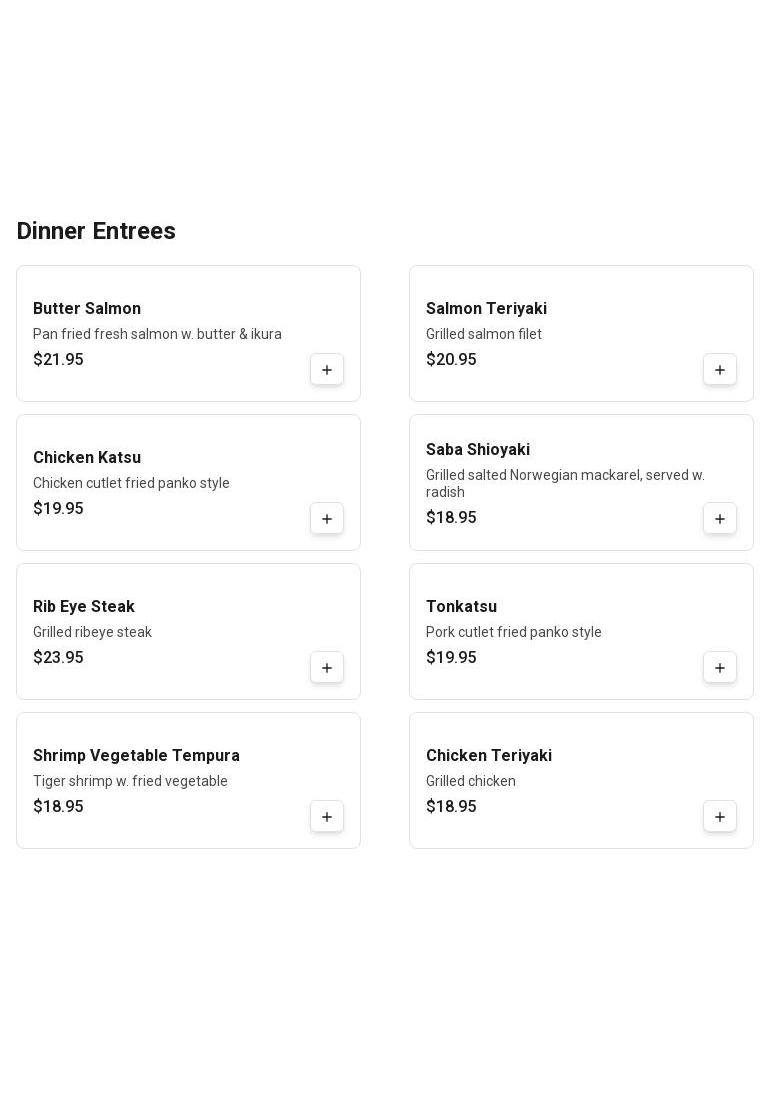Image resolution: width=770 pixels, height=1103 pixels.
Task: Click the Chicken Katsu title text
Action: (x=87, y=458)
